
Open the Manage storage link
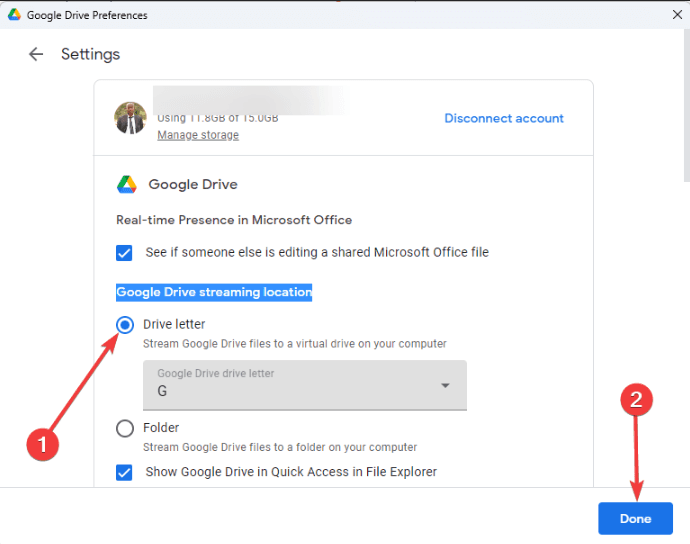198,135
